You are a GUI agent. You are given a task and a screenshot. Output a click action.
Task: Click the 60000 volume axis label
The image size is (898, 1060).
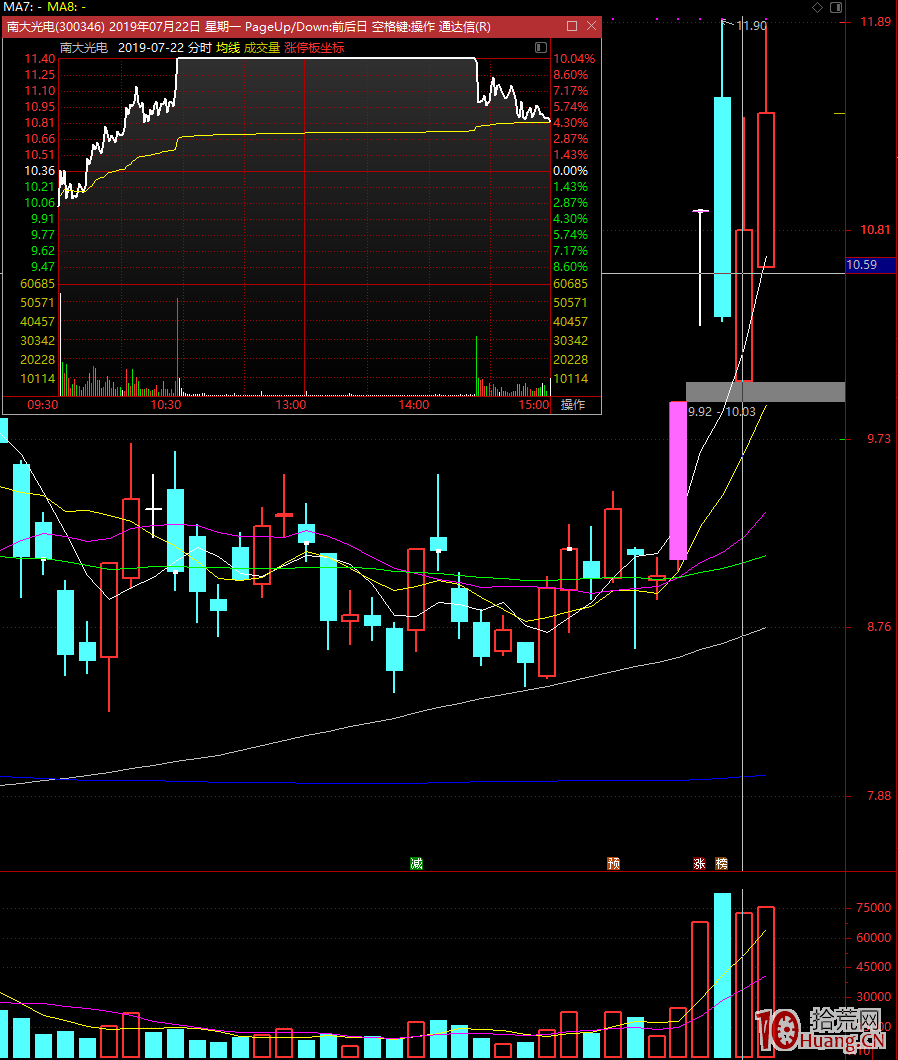point(873,938)
